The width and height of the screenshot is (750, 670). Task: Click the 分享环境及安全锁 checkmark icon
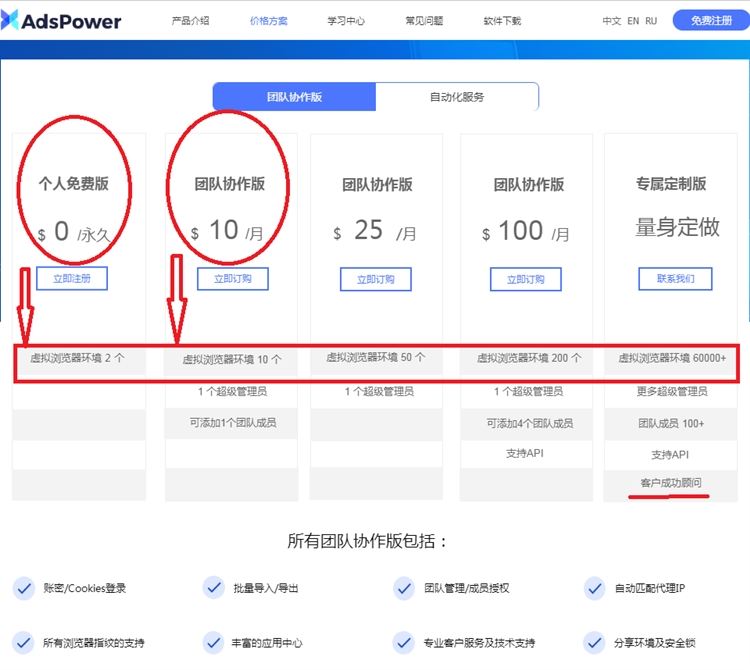click(x=594, y=643)
